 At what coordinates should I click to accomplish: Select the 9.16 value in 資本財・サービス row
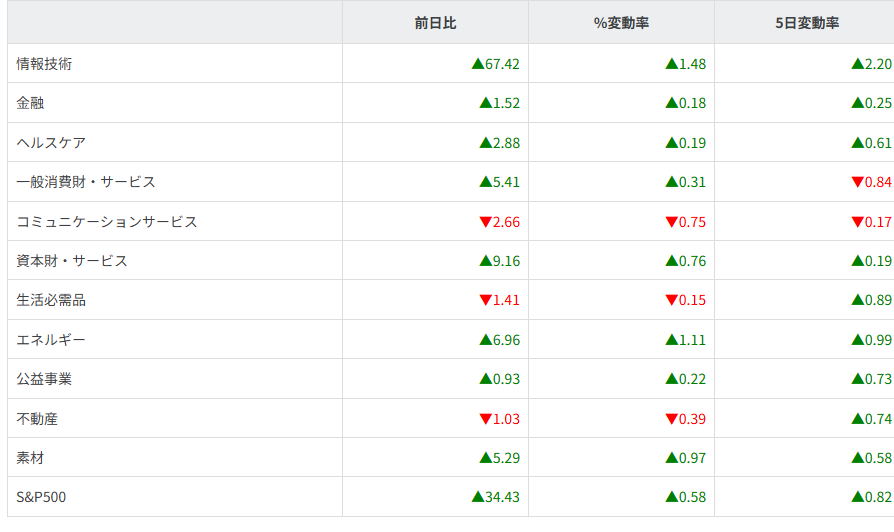coord(506,261)
